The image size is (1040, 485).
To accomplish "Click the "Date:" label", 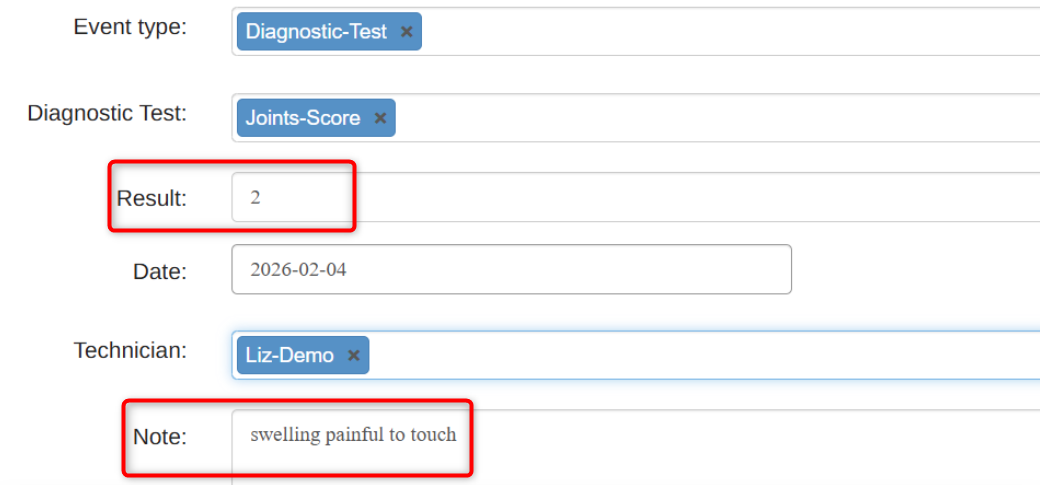I will [x=160, y=271].
